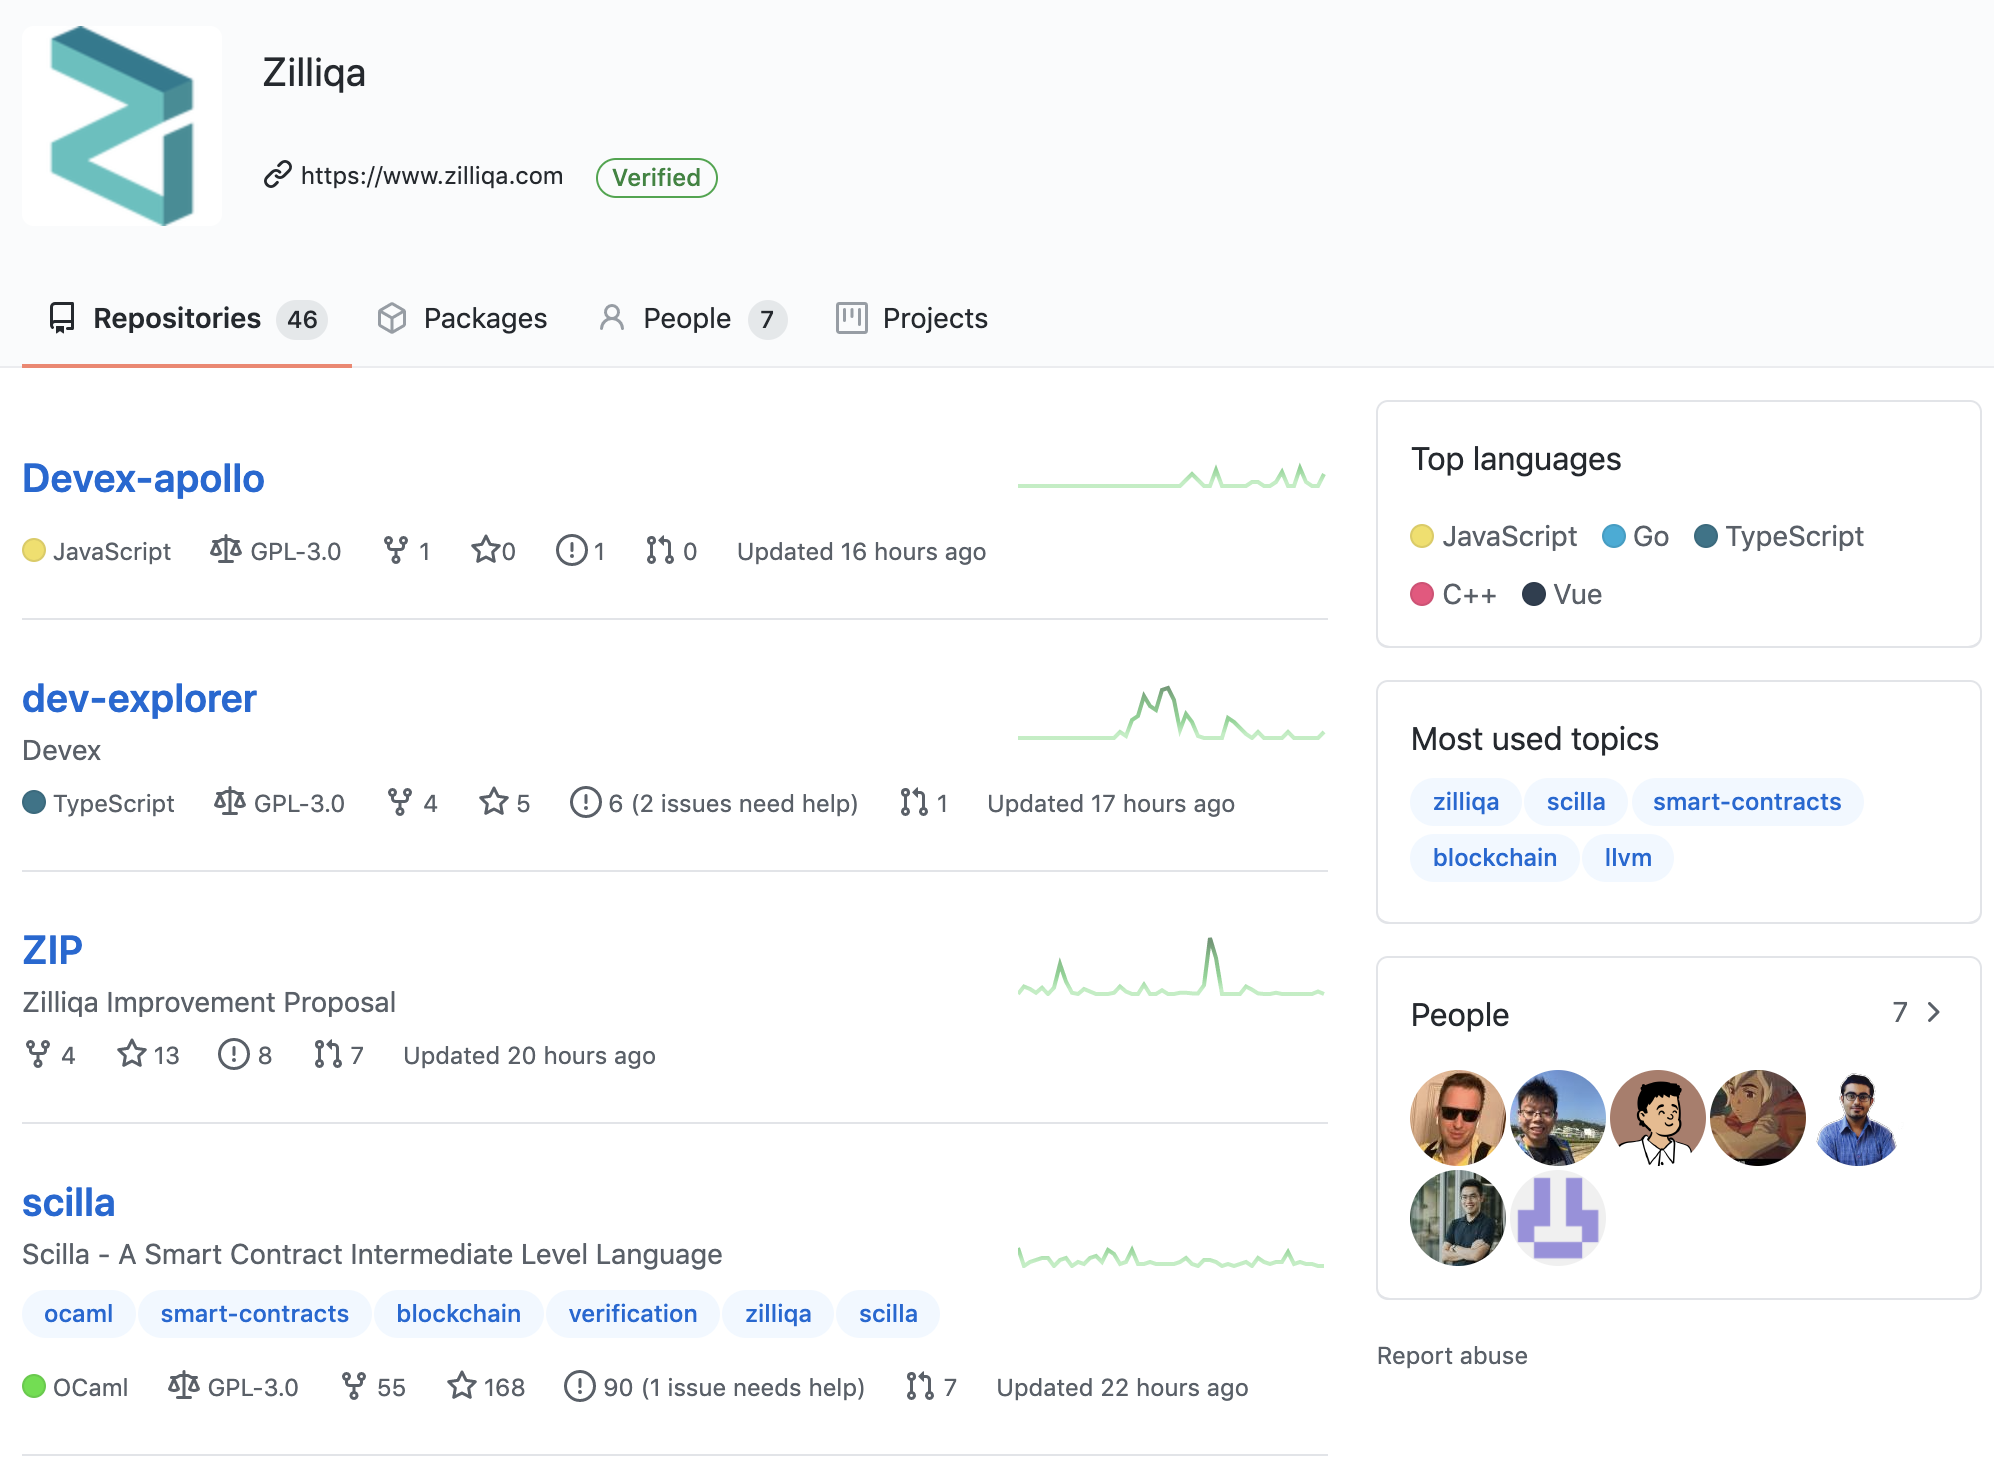Viewport: 1994px width, 1484px height.
Task: Visit the zilliqa.com website link
Action: coord(431,176)
